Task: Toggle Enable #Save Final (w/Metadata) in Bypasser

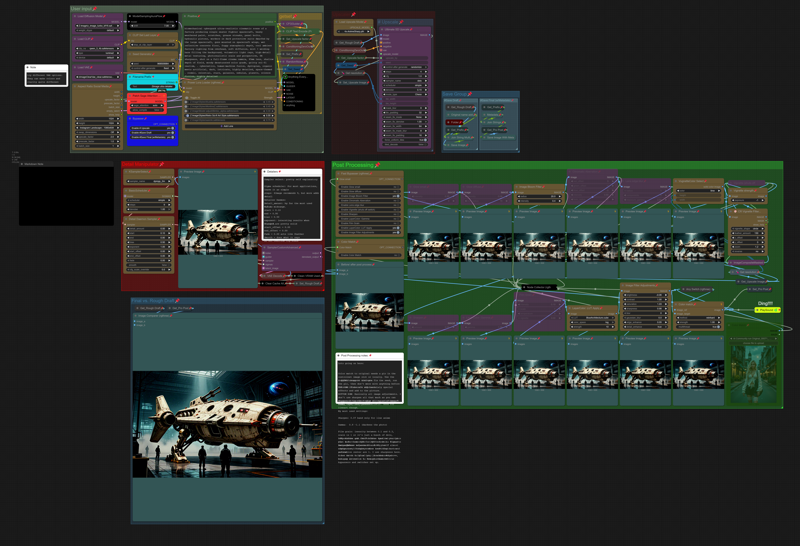Action: pos(153,137)
